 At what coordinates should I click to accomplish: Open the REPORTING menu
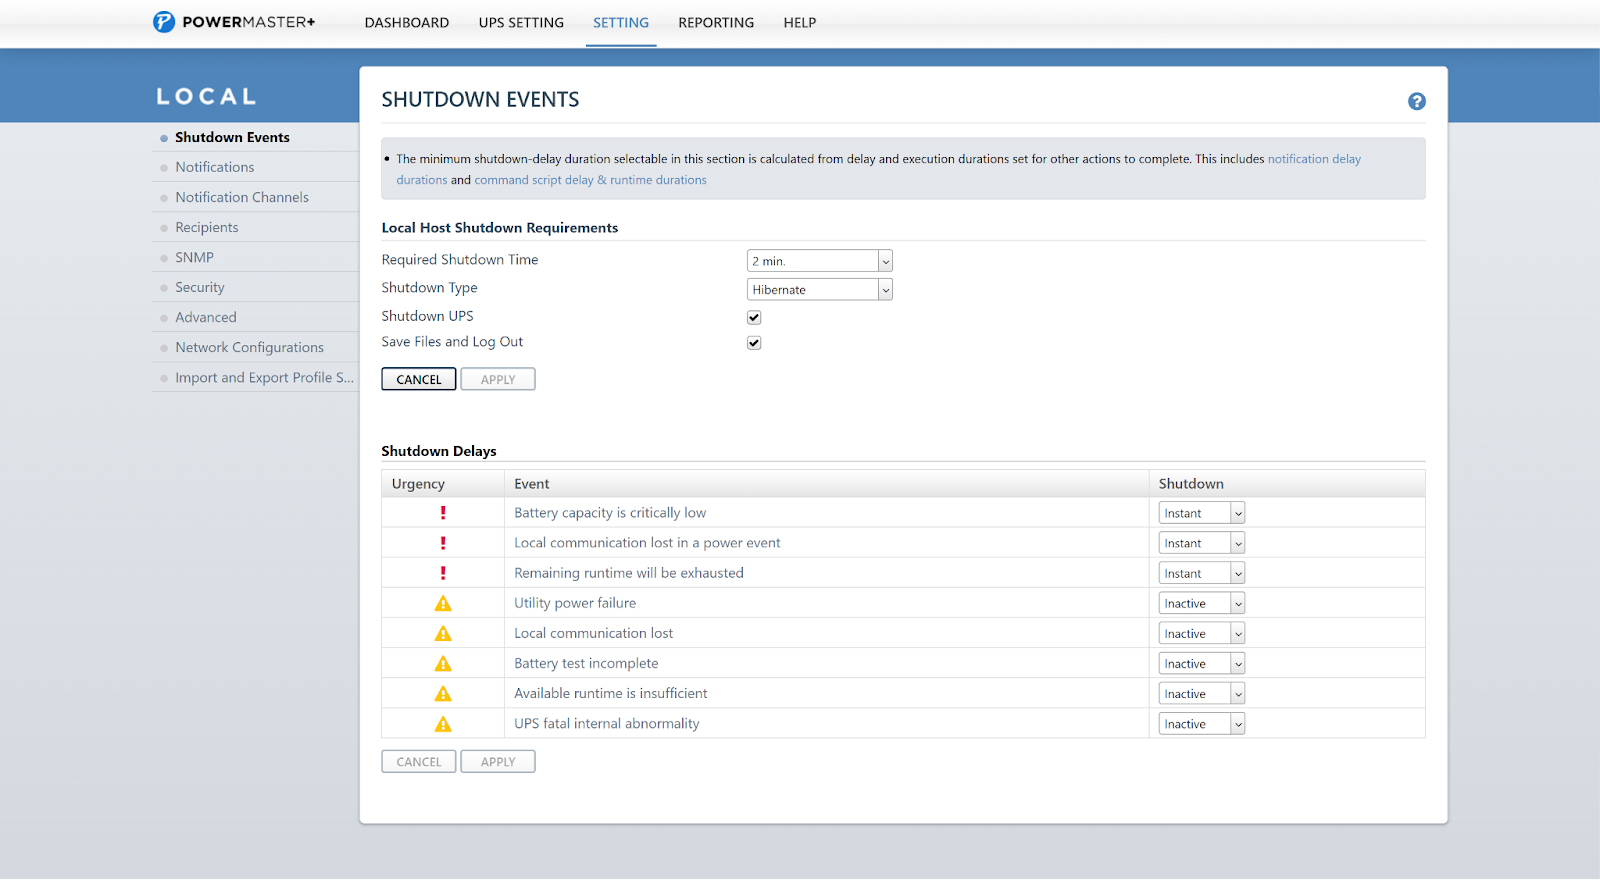click(x=716, y=22)
